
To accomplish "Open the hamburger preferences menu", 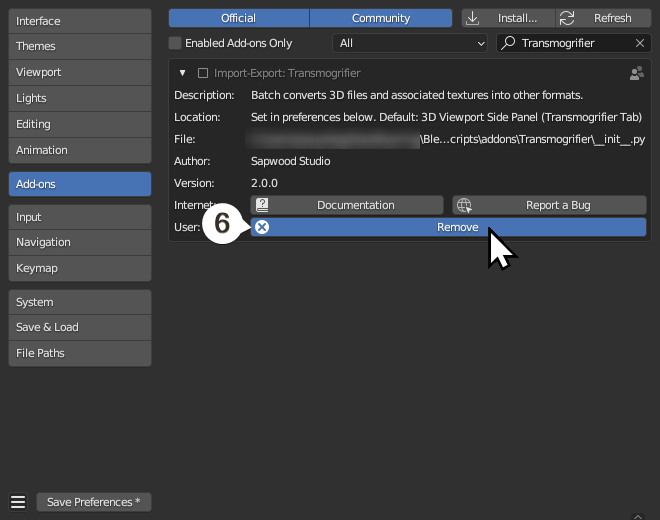I will point(18,502).
